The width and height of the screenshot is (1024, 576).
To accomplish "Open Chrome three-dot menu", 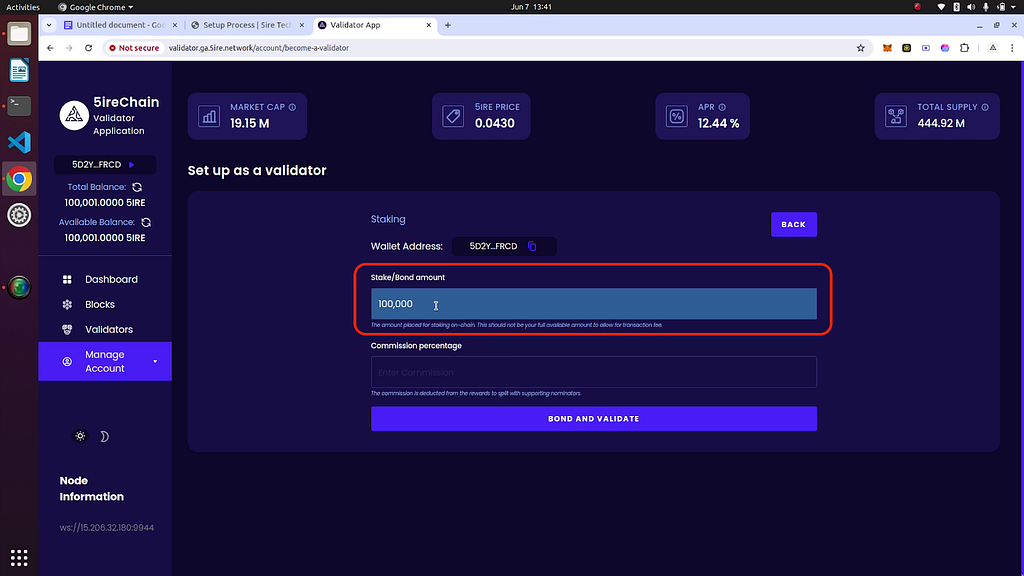I will coord(1012,48).
